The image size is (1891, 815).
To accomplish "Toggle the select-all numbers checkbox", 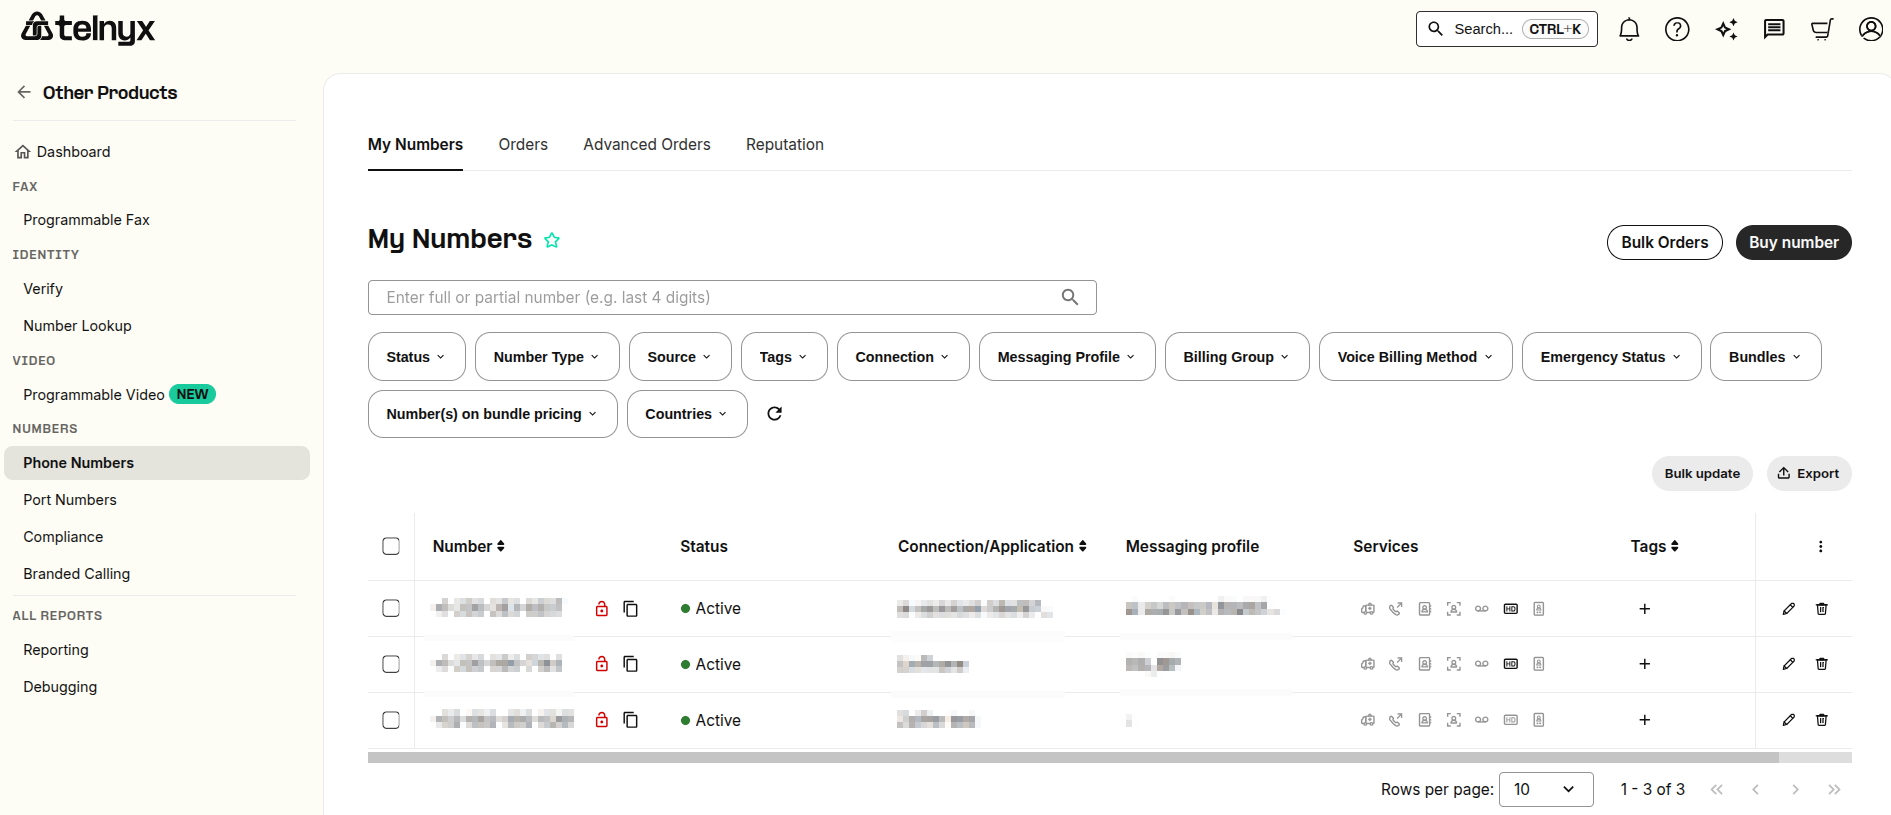I will pyautogui.click(x=391, y=546).
